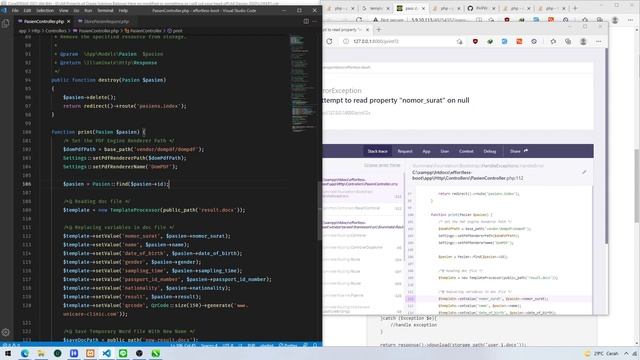Open Visual Studio Code from taskbar
Image resolution: width=640 pixels, height=360 pixels.
point(107,353)
